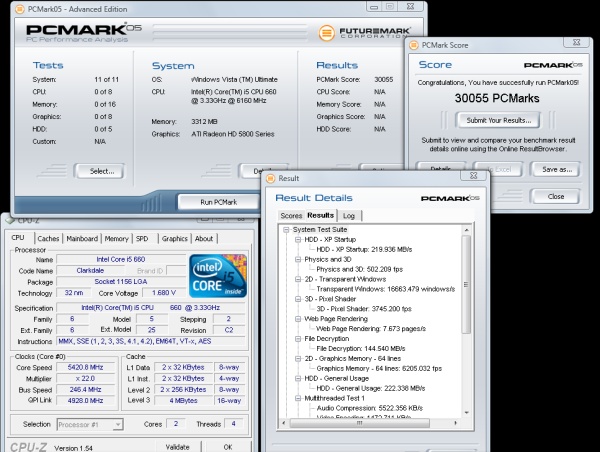Select the 3D - Pixel Shader: 3745.200 fps row
The image size is (600, 452).
click(364, 309)
